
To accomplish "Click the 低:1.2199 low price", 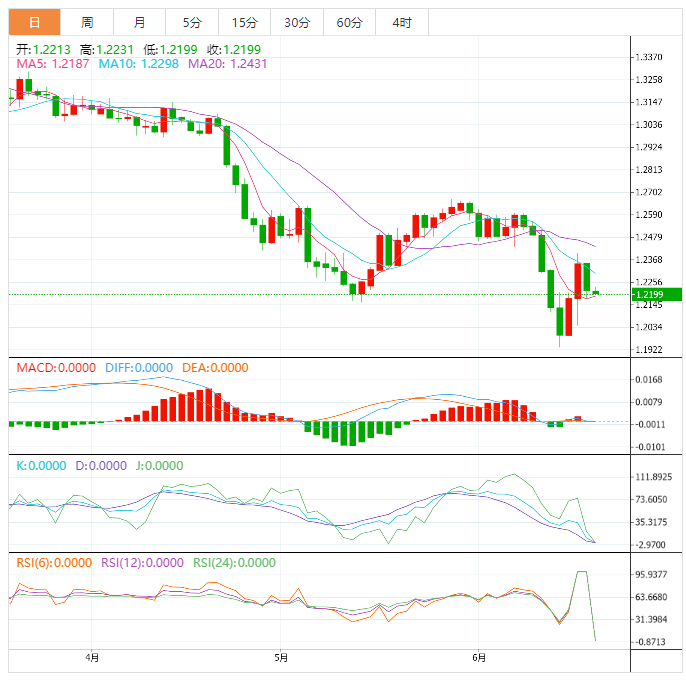I will 170,49.
